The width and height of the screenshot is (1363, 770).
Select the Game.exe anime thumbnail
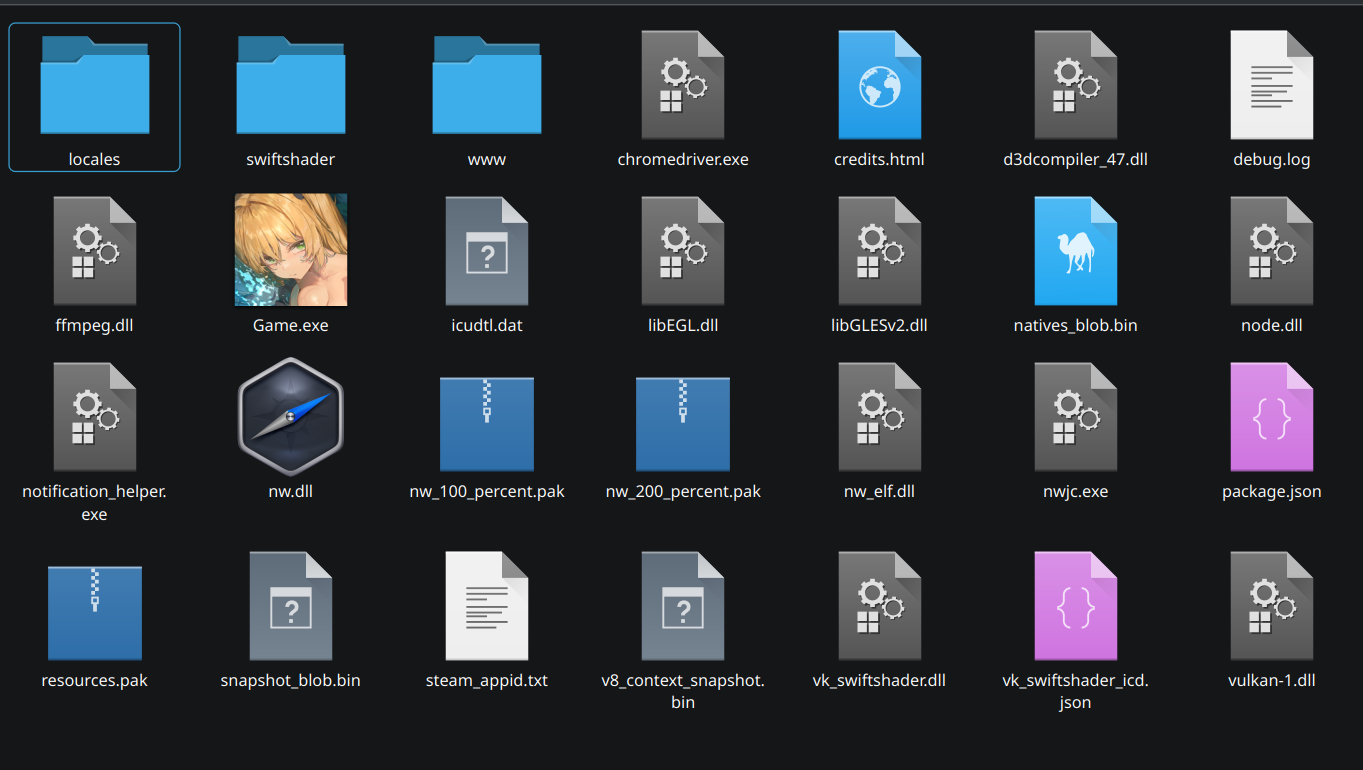coord(291,250)
